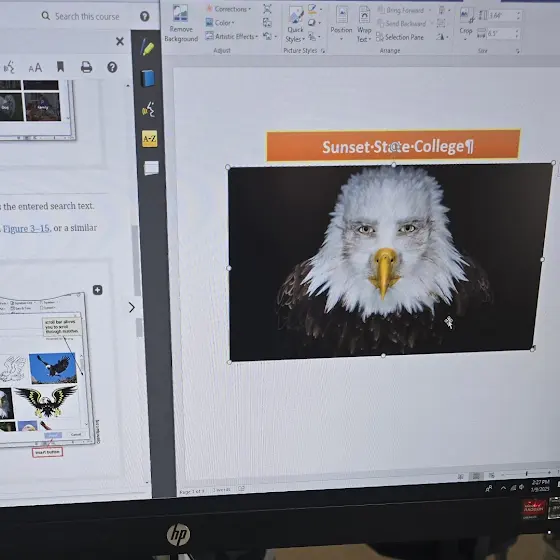Click the Picture Border icon

(312, 9)
